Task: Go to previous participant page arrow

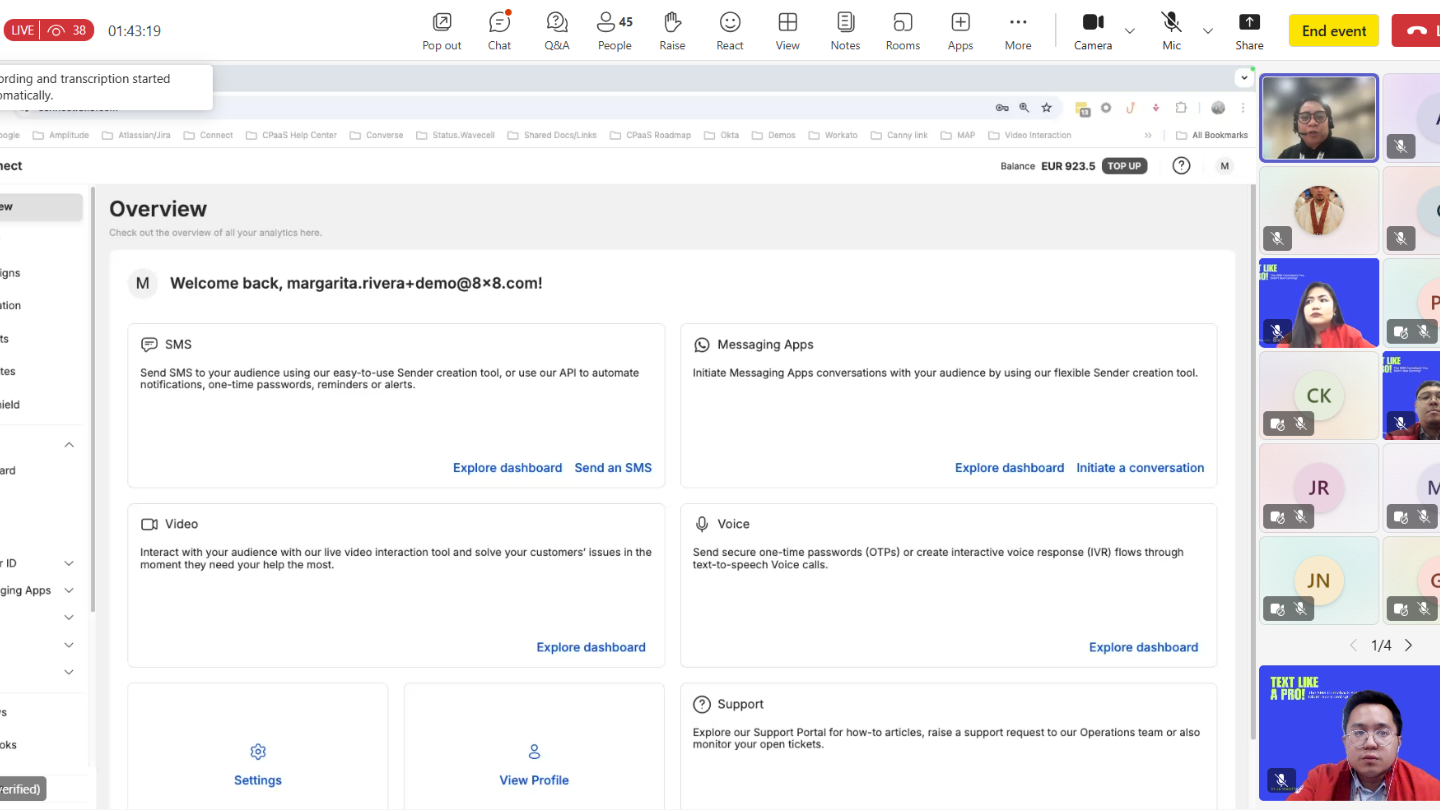Action: pos(1354,646)
